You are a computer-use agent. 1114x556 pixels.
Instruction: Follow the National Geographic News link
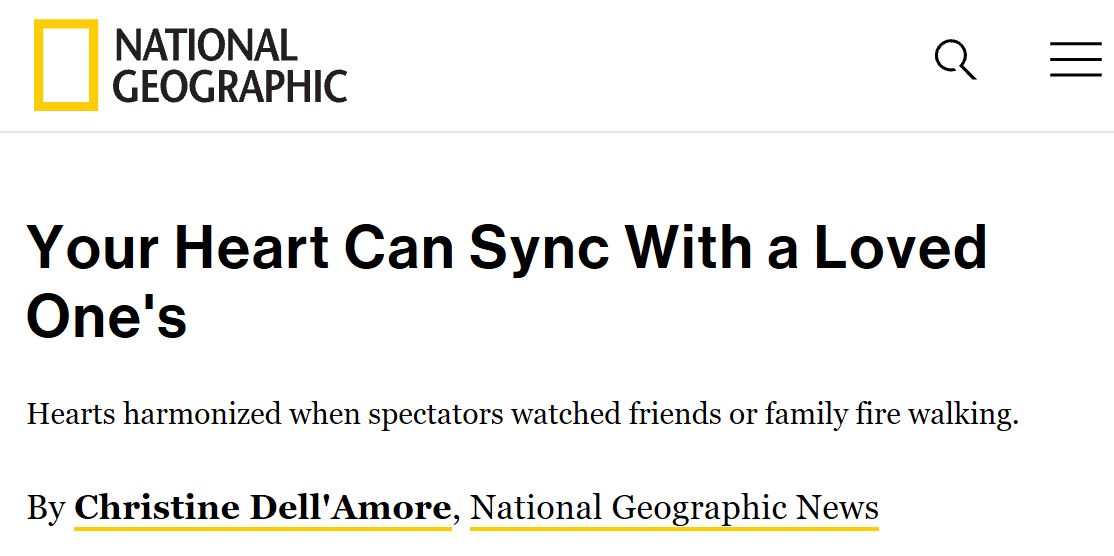(x=674, y=508)
